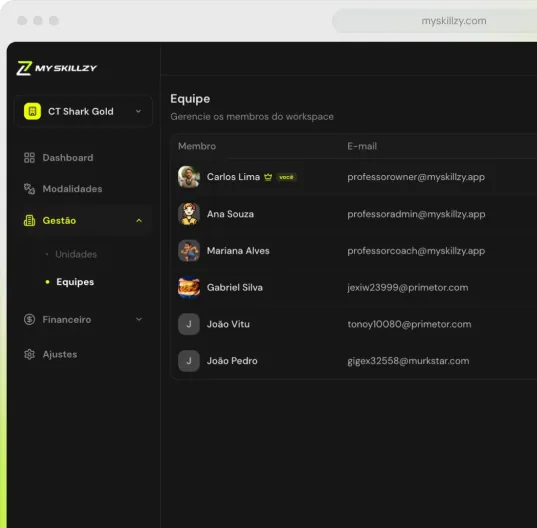Viewport: 537px width, 528px height.
Task: Go to Modalidades in the sidebar
Action: [x=72, y=189]
